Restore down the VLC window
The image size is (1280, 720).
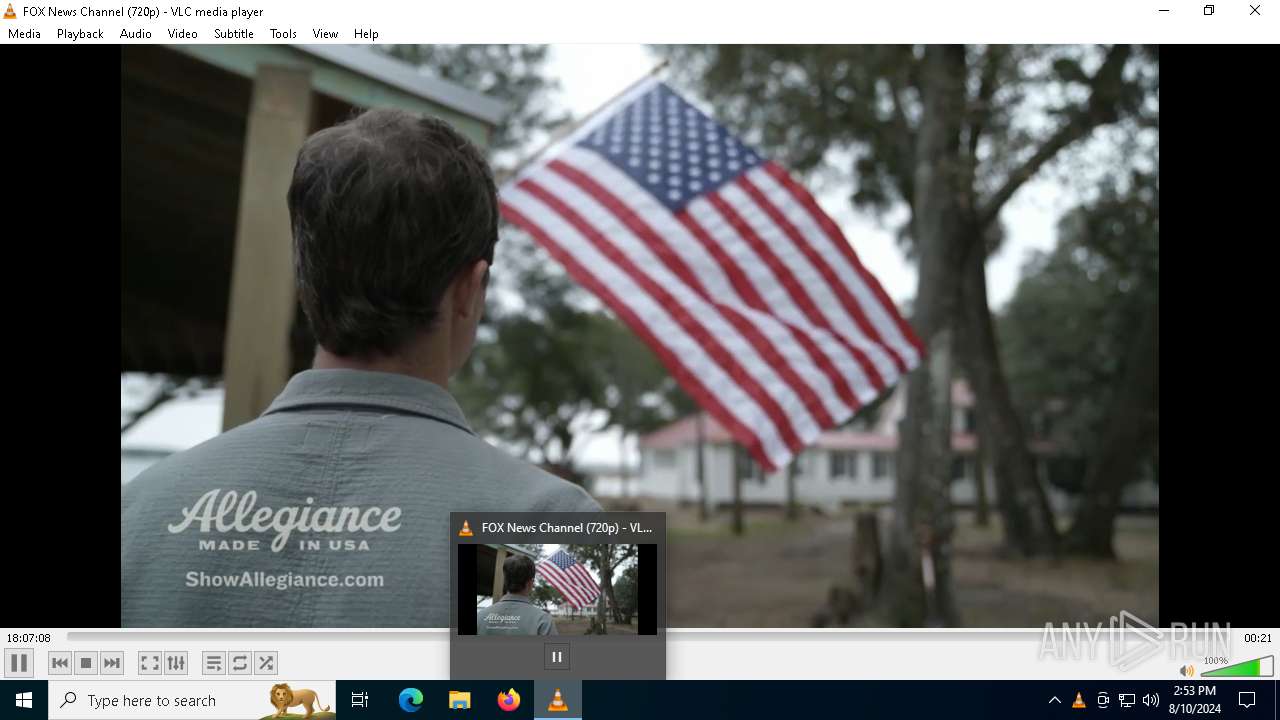(x=1209, y=11)
